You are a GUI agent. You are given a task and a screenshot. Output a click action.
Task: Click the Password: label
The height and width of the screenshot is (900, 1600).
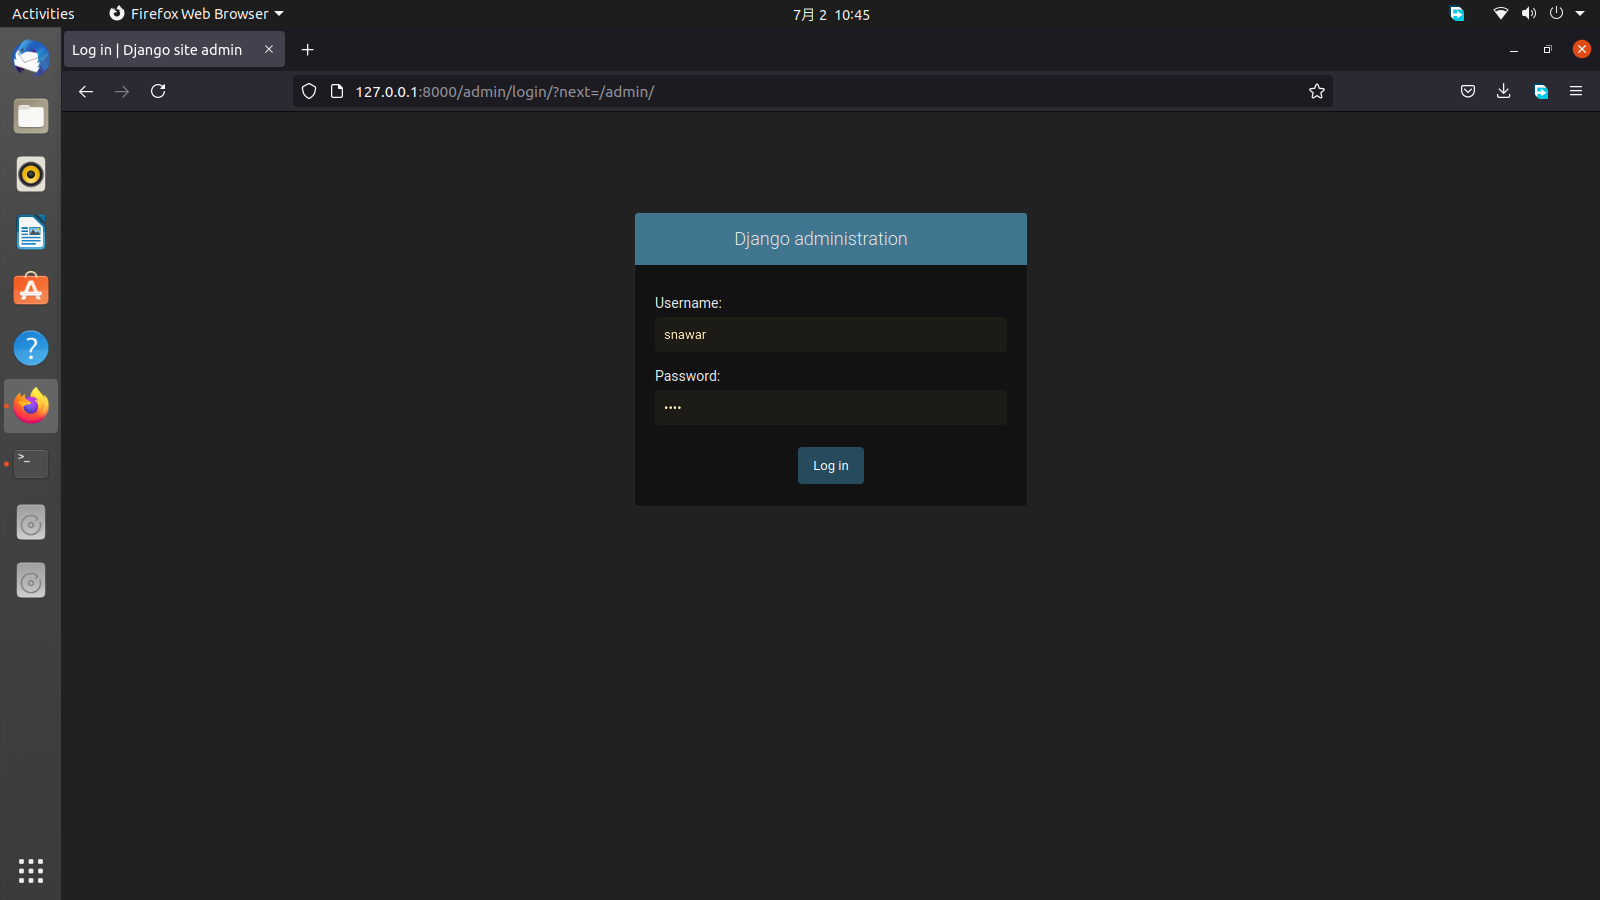click(687, 376)
